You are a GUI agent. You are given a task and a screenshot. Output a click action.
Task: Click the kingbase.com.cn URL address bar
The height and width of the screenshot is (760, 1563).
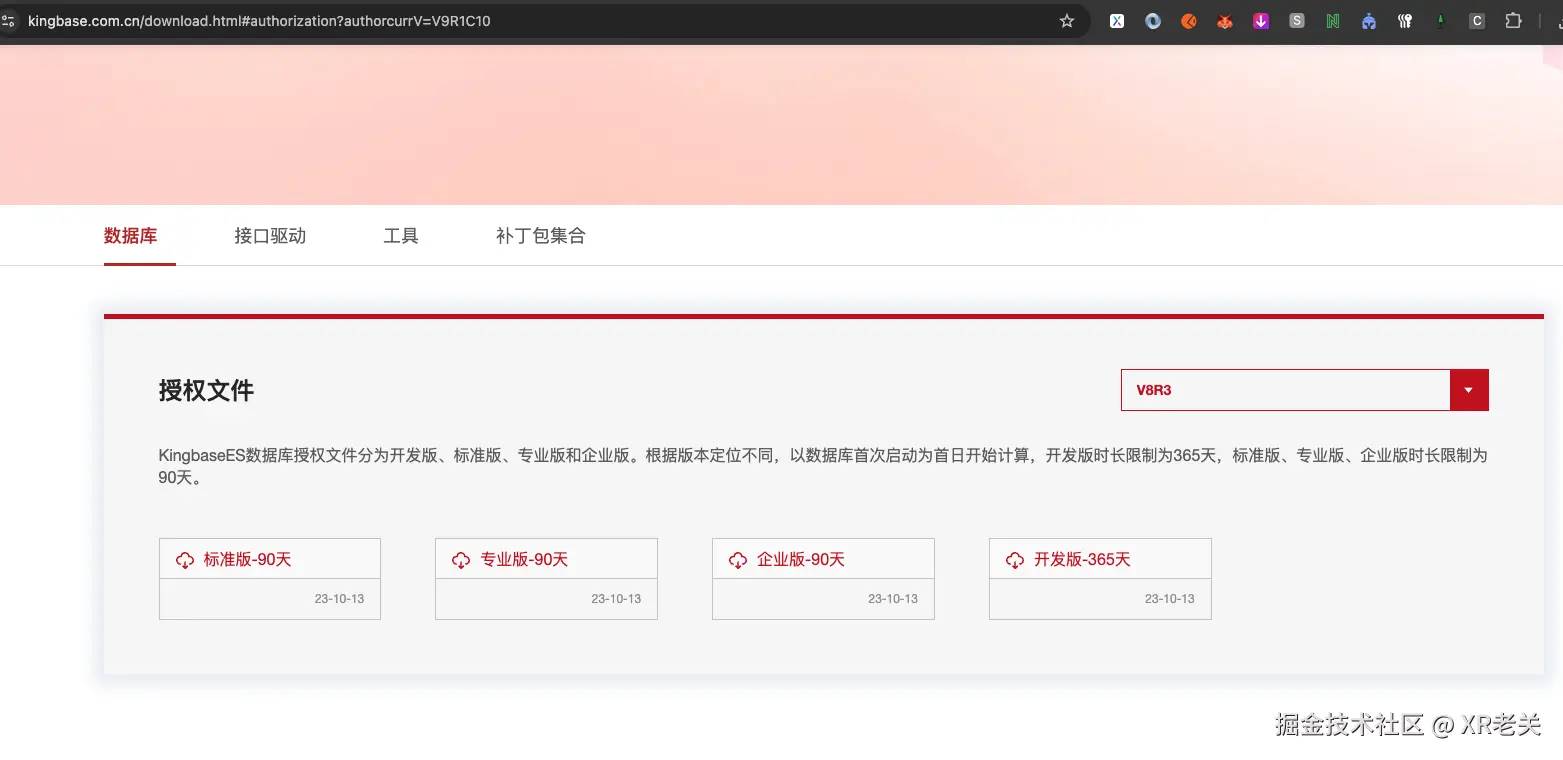pos(540,21)
